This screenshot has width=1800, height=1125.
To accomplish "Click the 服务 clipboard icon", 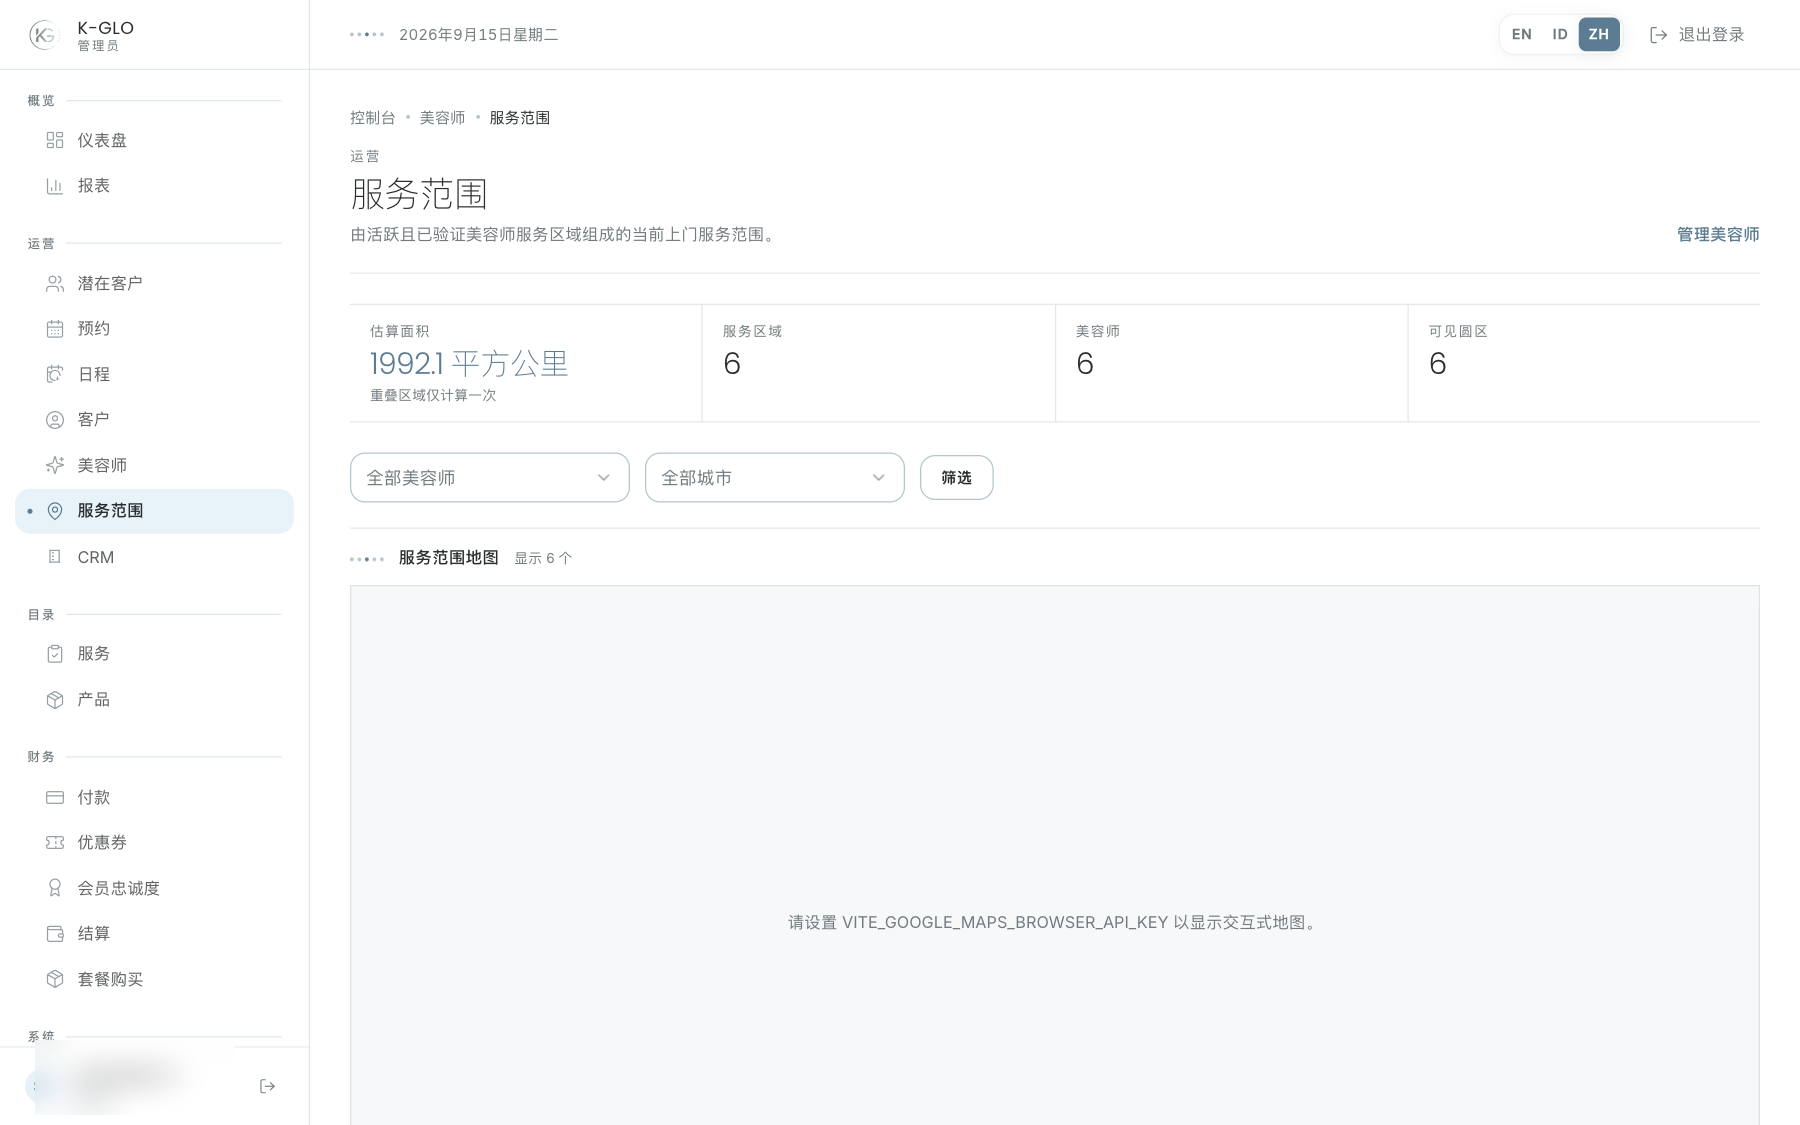I will (55, 654).
